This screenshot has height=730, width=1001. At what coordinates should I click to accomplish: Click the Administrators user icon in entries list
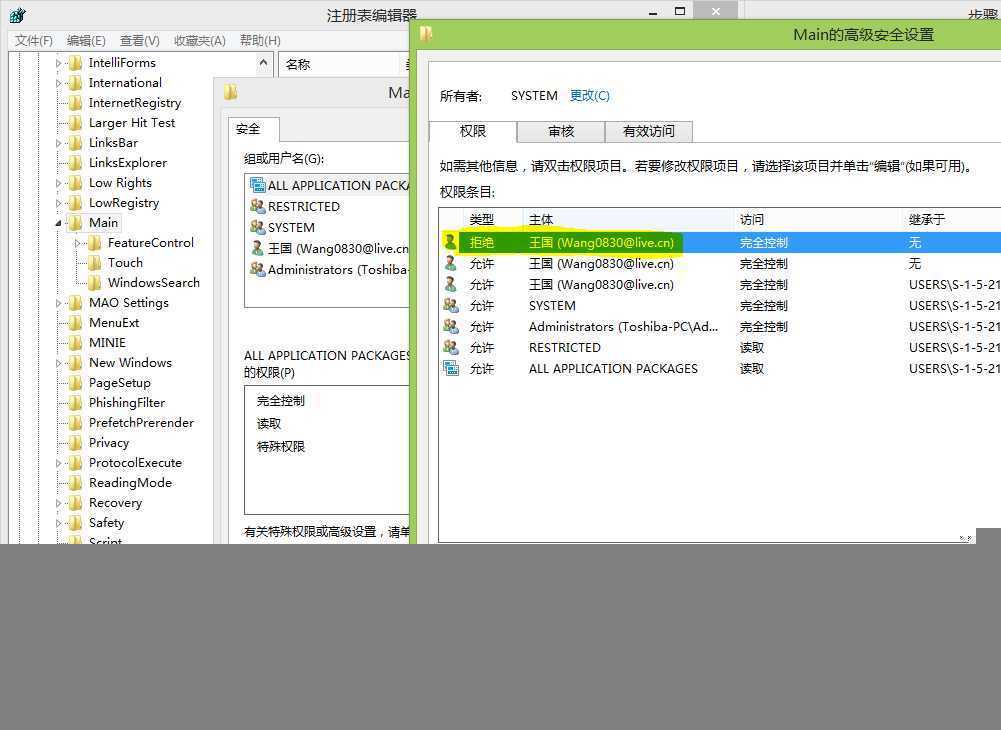pyautogui.click(x=451, y=326)
